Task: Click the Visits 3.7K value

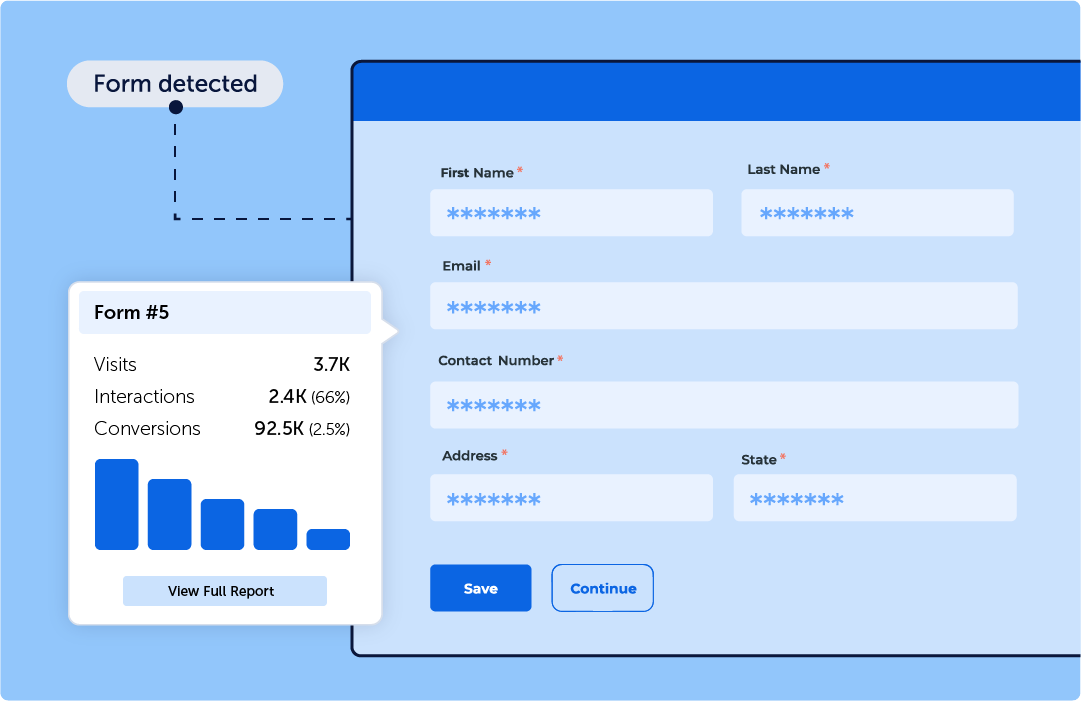Action: tap(331, 365)
